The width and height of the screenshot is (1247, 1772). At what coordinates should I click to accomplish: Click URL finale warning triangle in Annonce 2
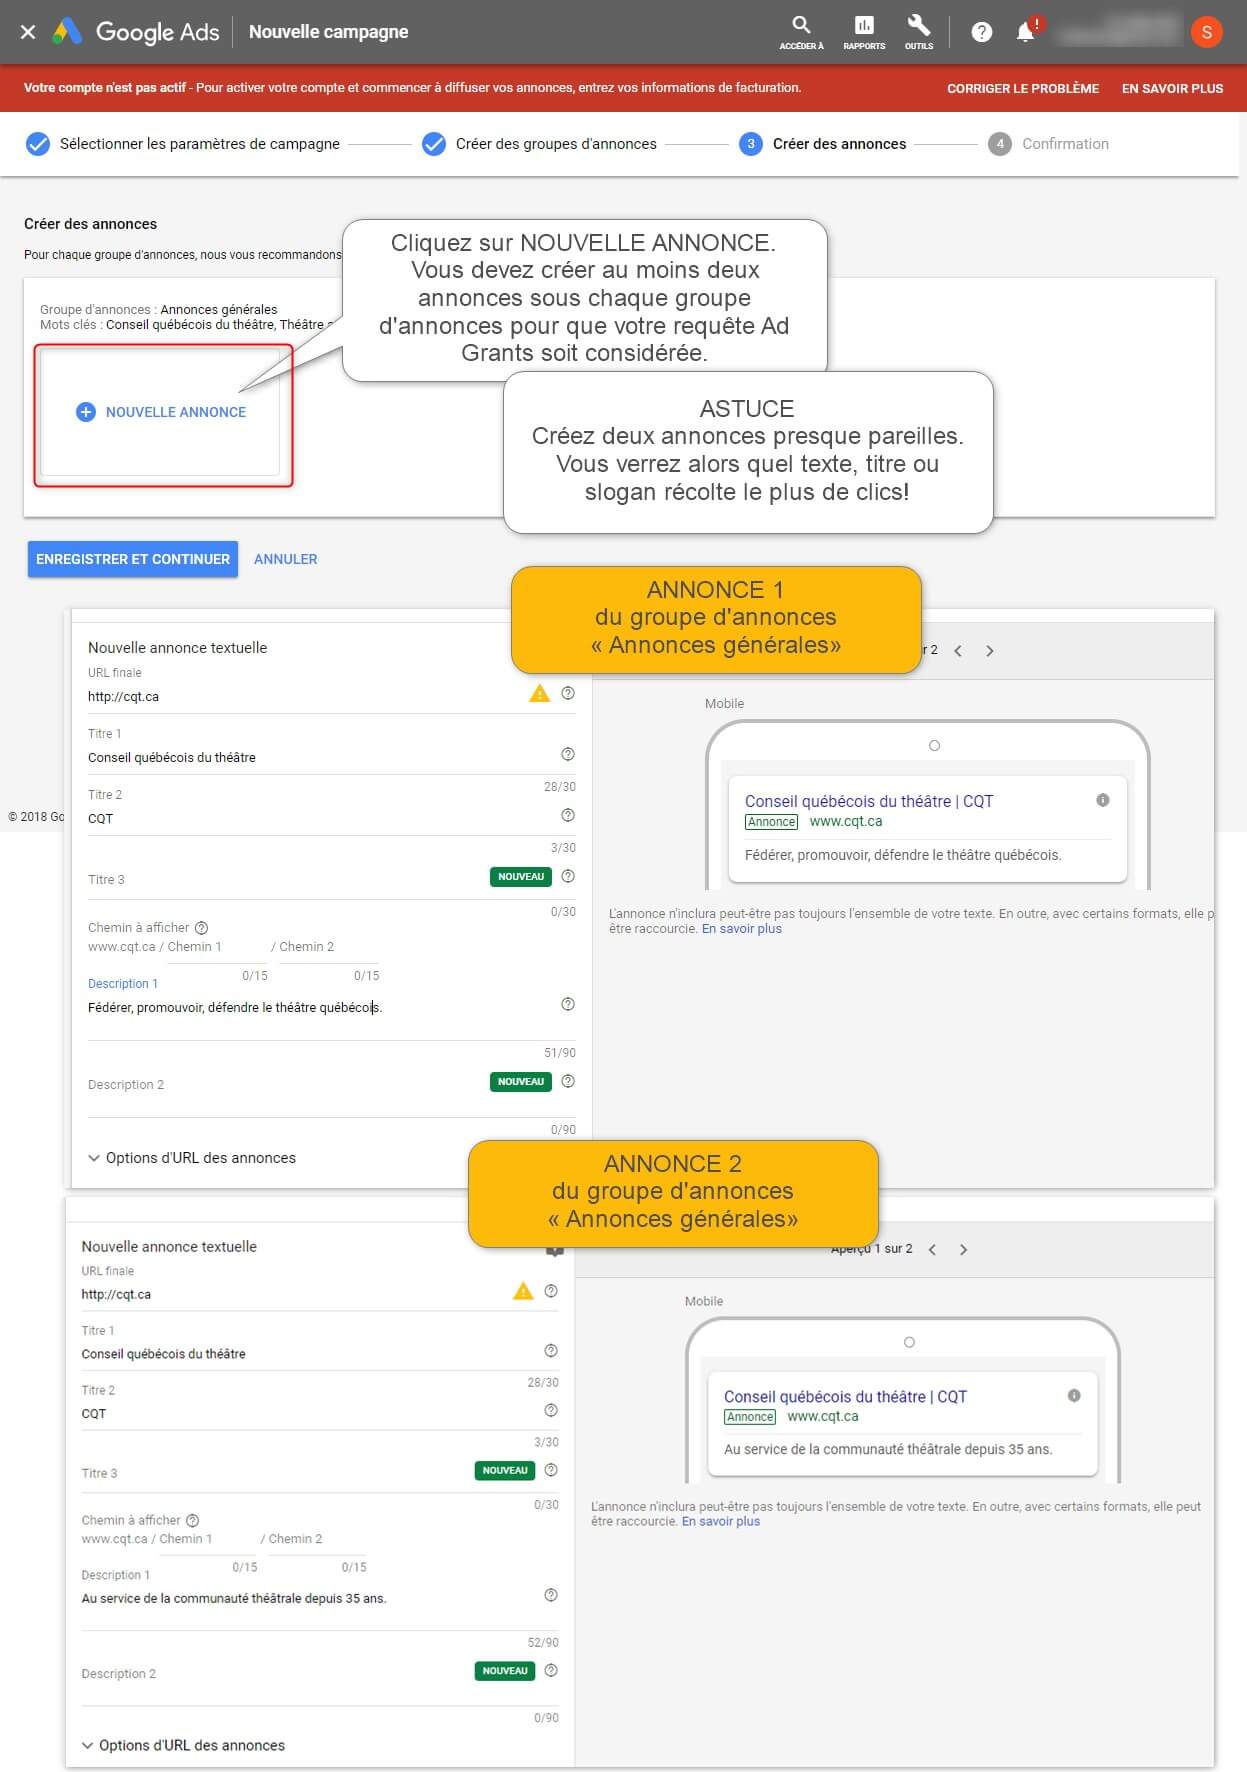pos(523,1291)
